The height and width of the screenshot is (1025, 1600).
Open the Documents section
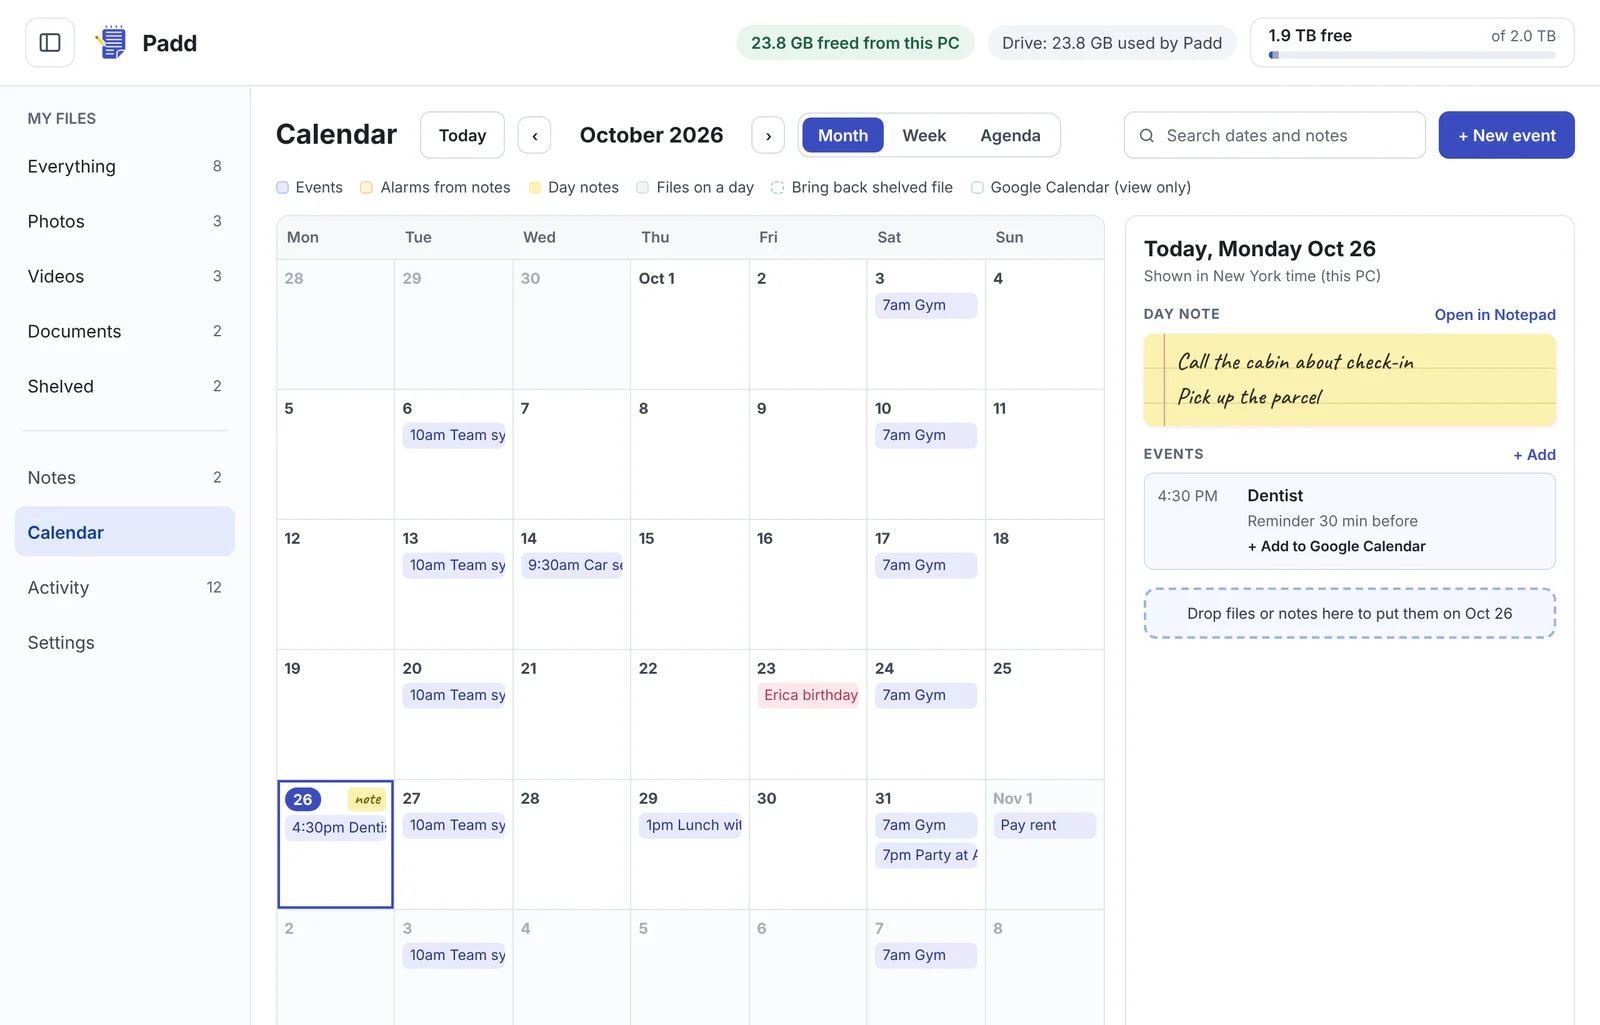(125, 332)
